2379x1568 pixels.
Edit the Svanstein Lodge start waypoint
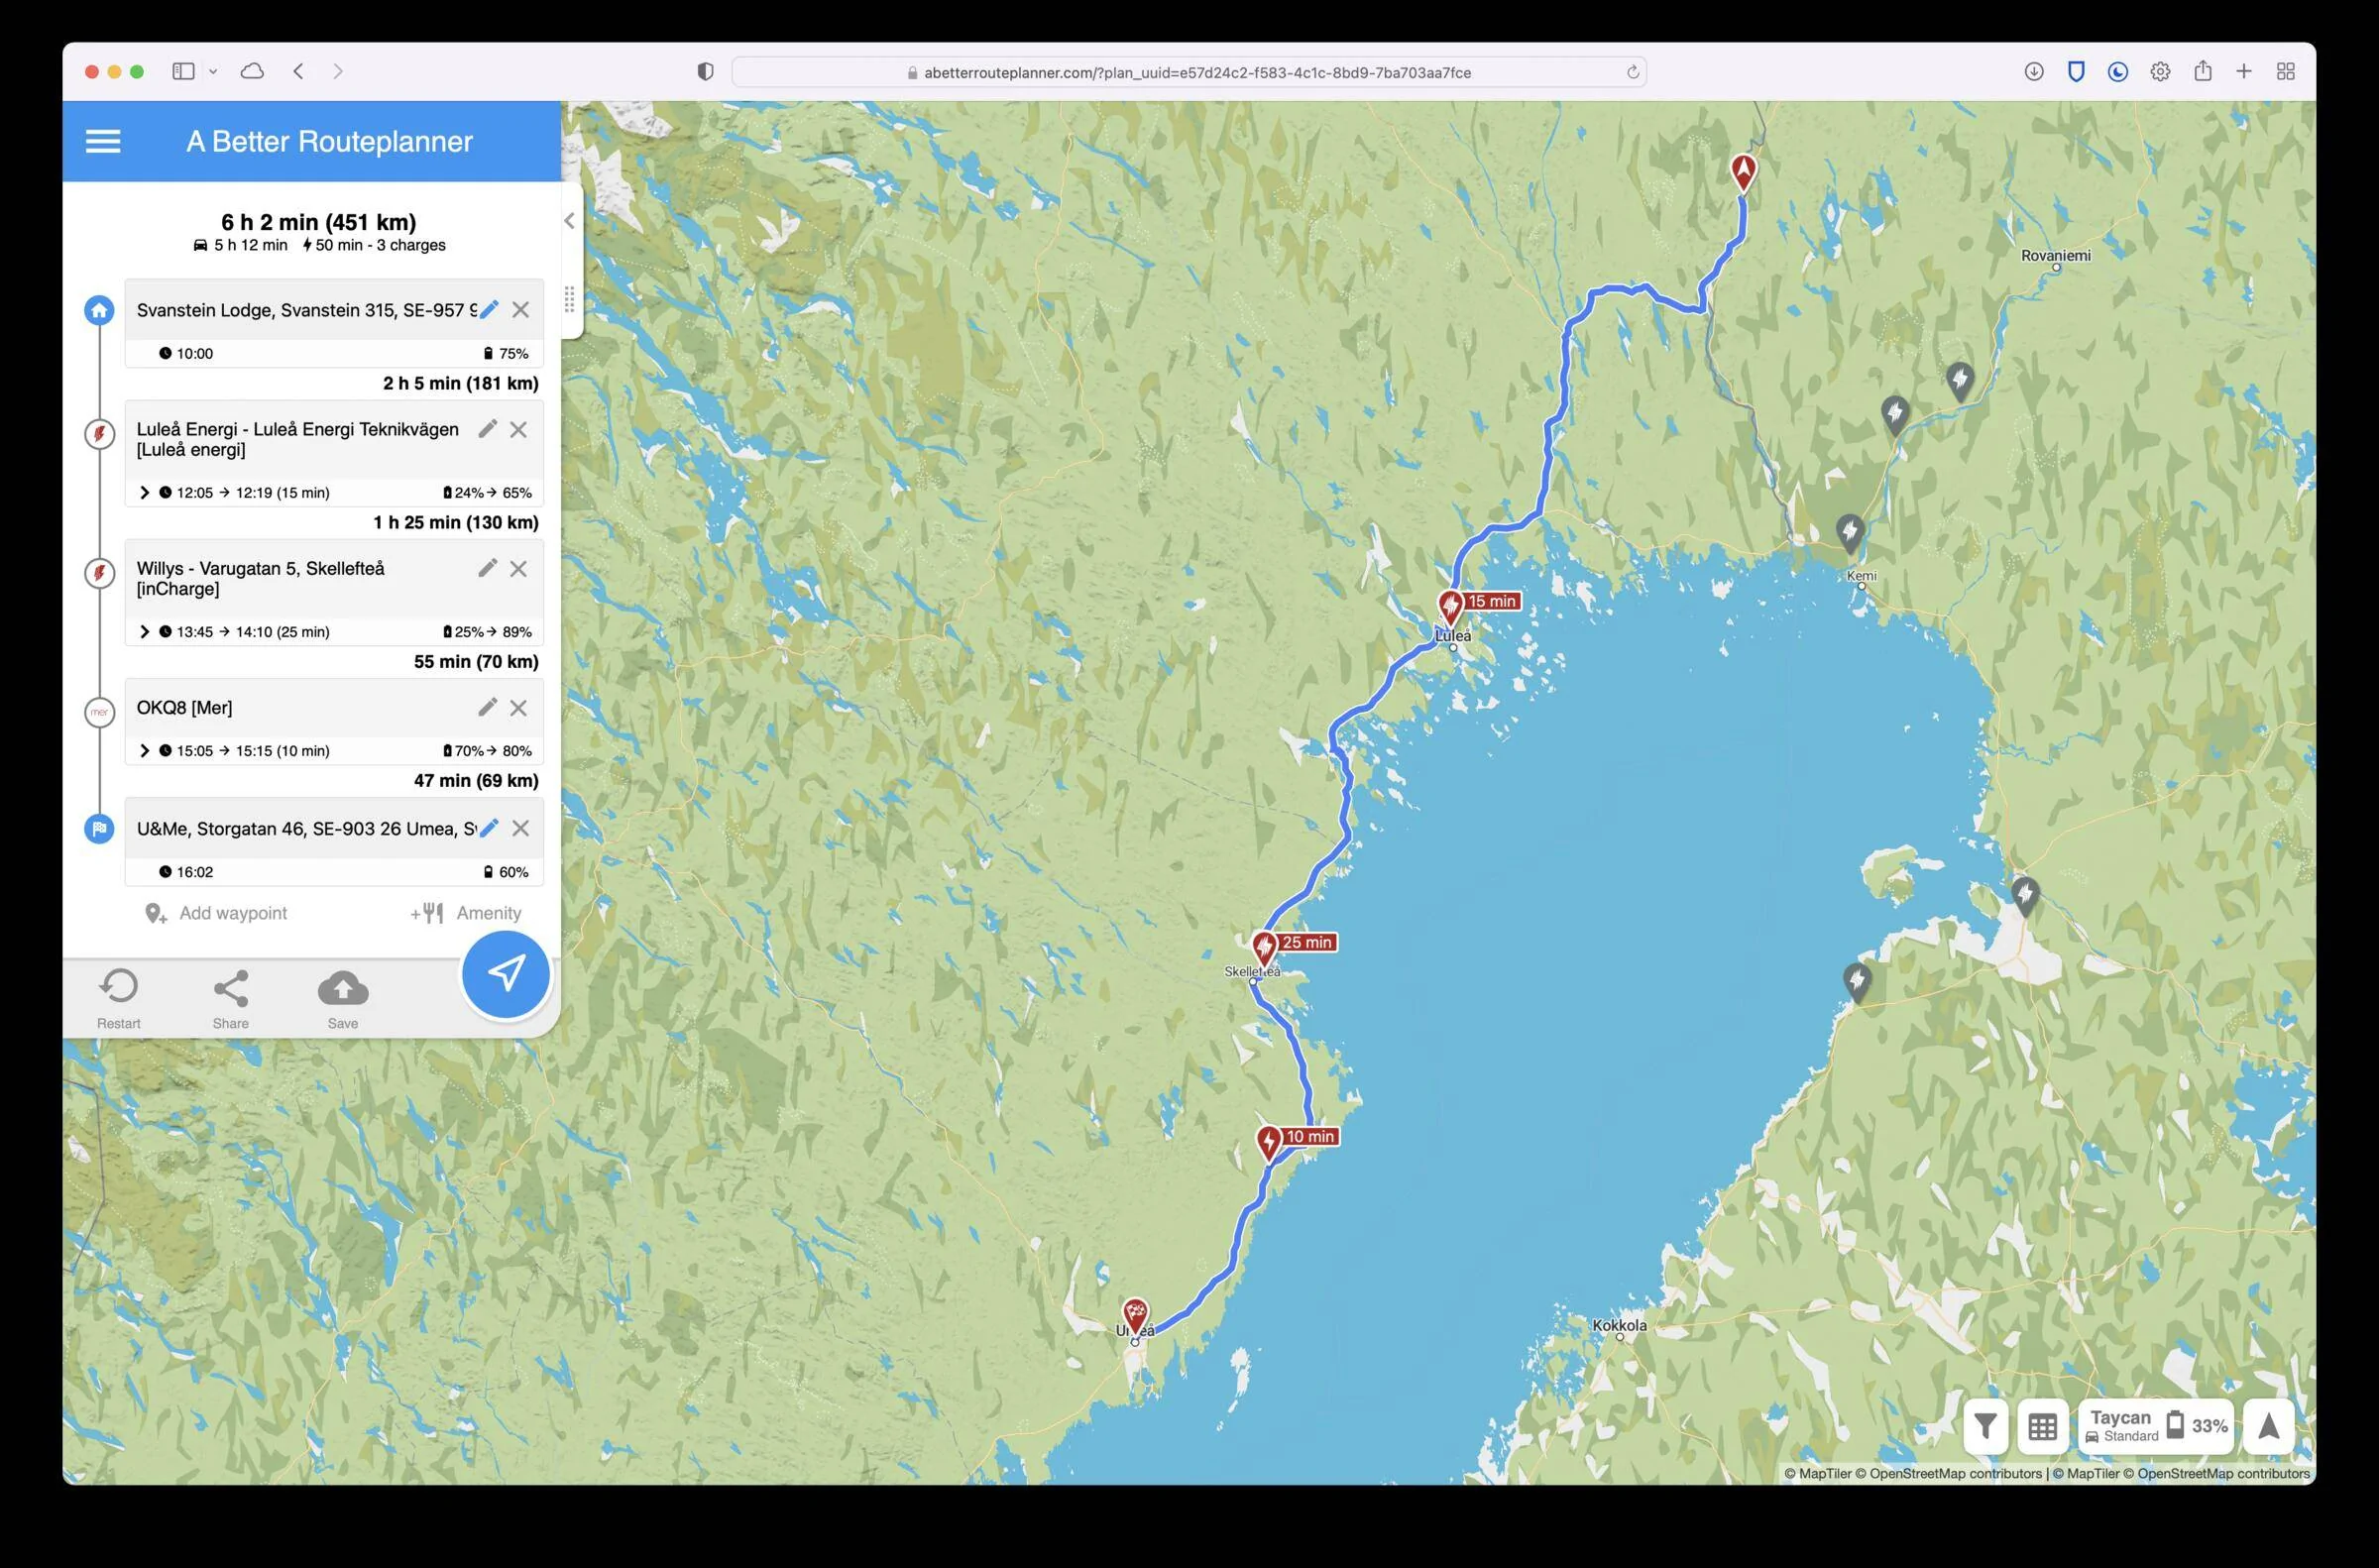pos(489,310)
